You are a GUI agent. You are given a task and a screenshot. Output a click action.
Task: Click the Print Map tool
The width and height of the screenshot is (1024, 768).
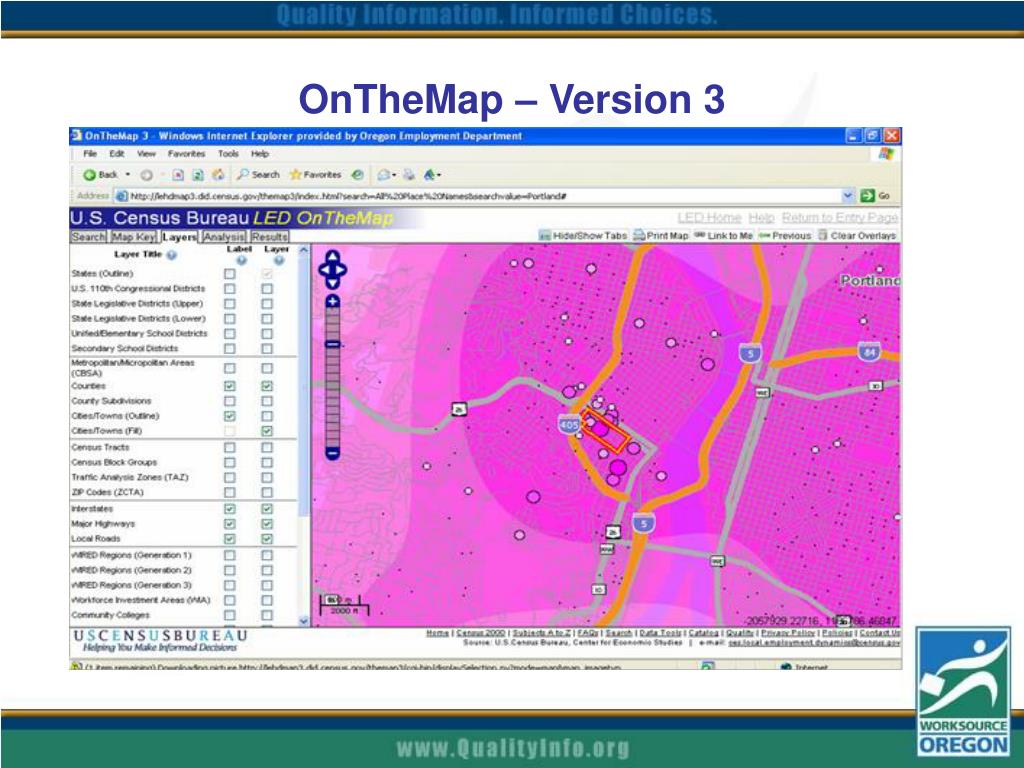(x=661, y=236)
